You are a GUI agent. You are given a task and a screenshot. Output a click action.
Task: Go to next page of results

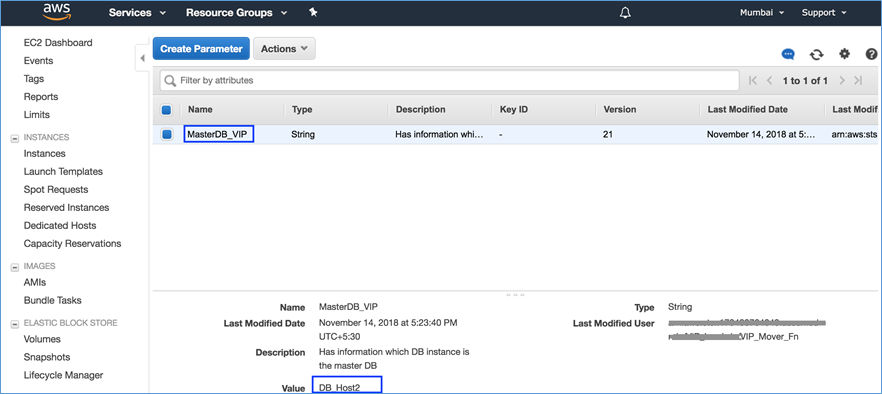coord(842,80)
